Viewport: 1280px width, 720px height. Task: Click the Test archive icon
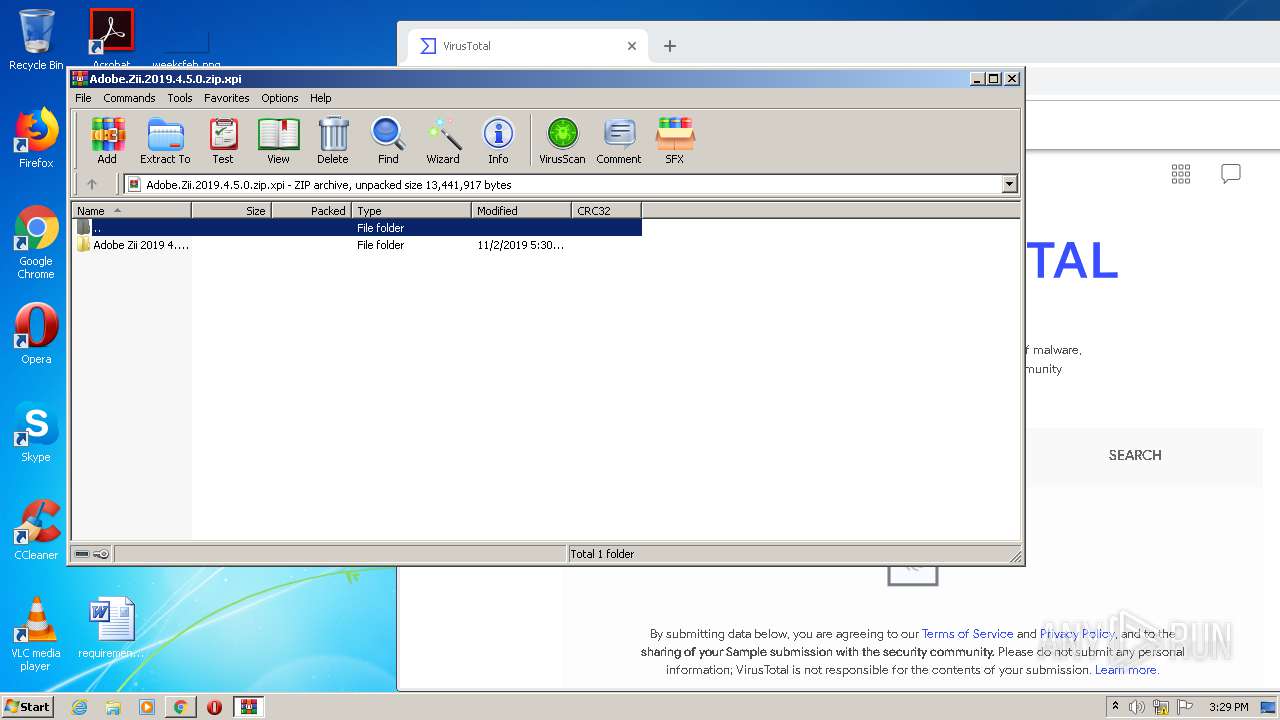[222, 140]
